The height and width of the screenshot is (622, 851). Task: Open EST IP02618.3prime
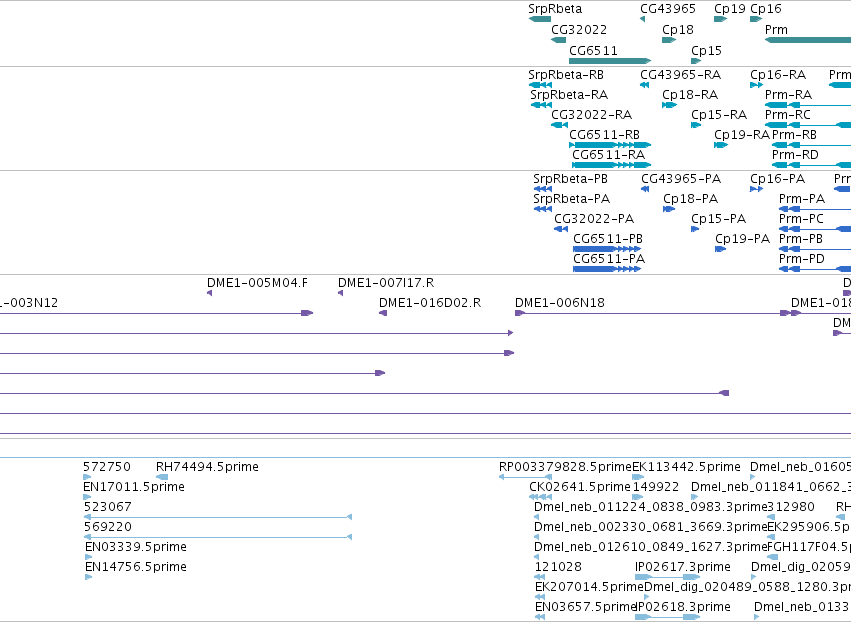coord(683,608)
